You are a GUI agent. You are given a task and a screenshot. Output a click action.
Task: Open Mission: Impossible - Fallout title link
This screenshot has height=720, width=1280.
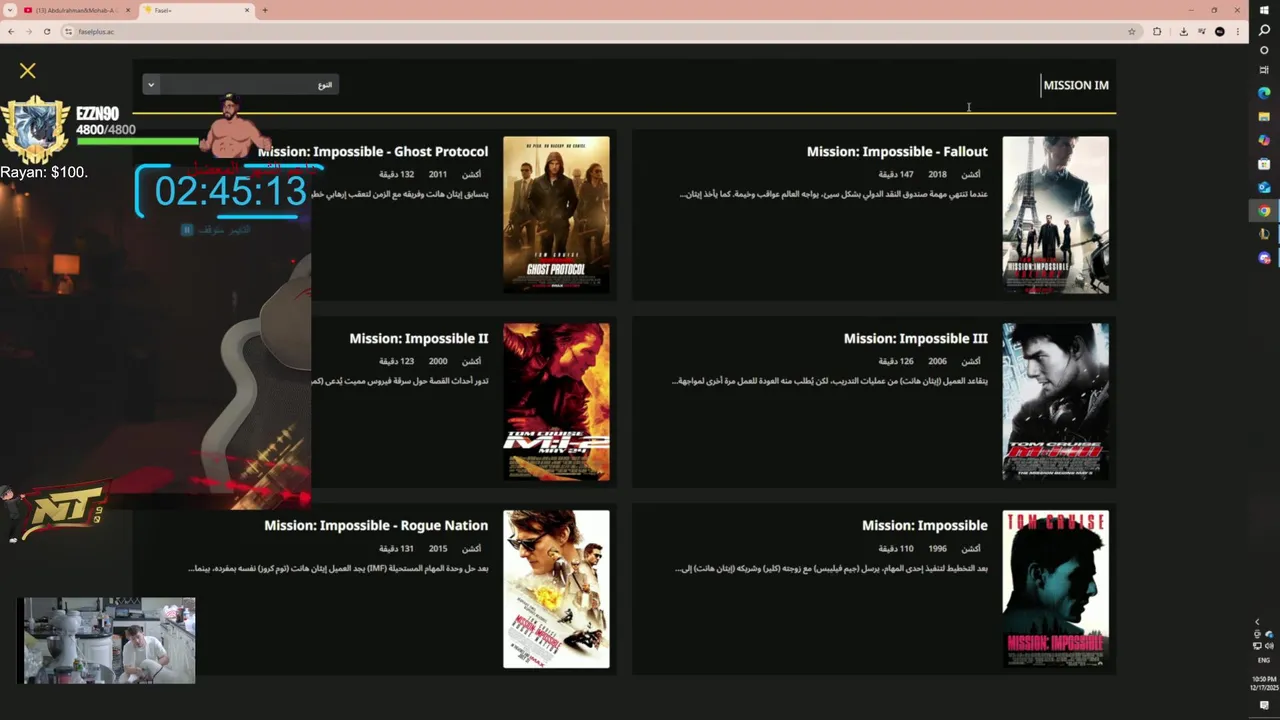click(897, 152)
